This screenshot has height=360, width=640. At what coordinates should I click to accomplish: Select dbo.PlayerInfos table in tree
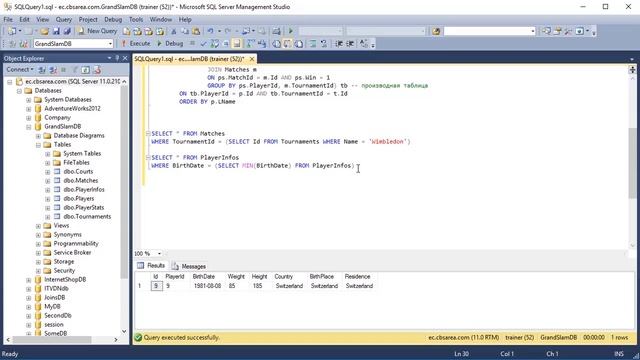pyautogui.click(x=84, y=189)
